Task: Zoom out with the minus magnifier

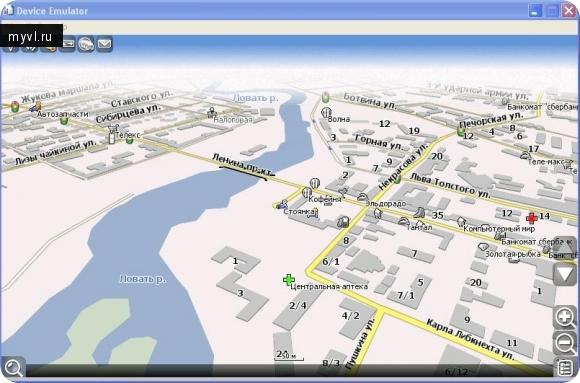Action: pos(564,343)
